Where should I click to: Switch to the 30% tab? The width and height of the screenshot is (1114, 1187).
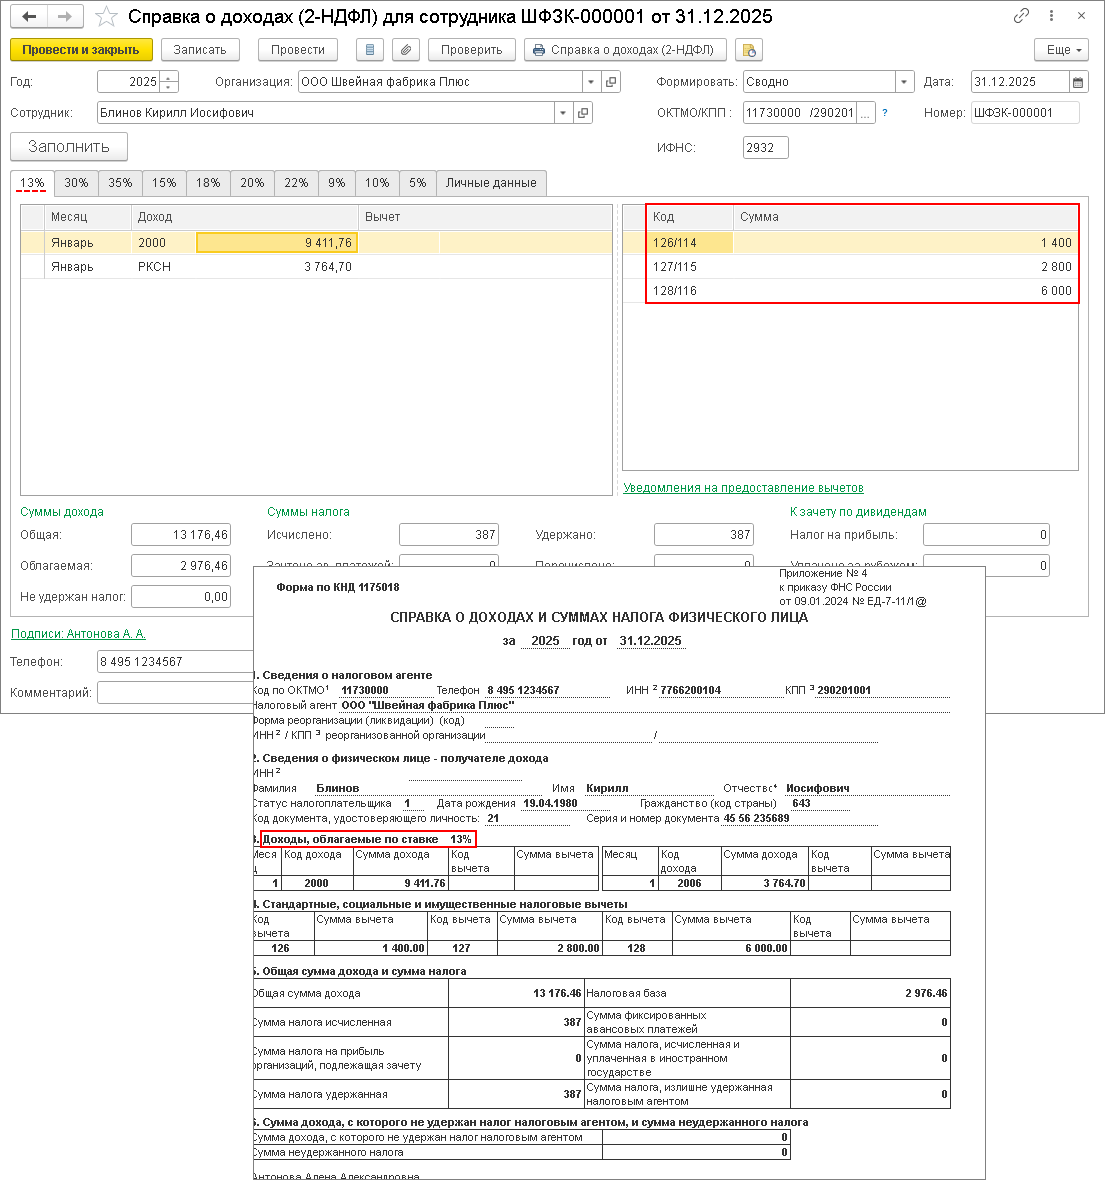[x=76, y=183]
